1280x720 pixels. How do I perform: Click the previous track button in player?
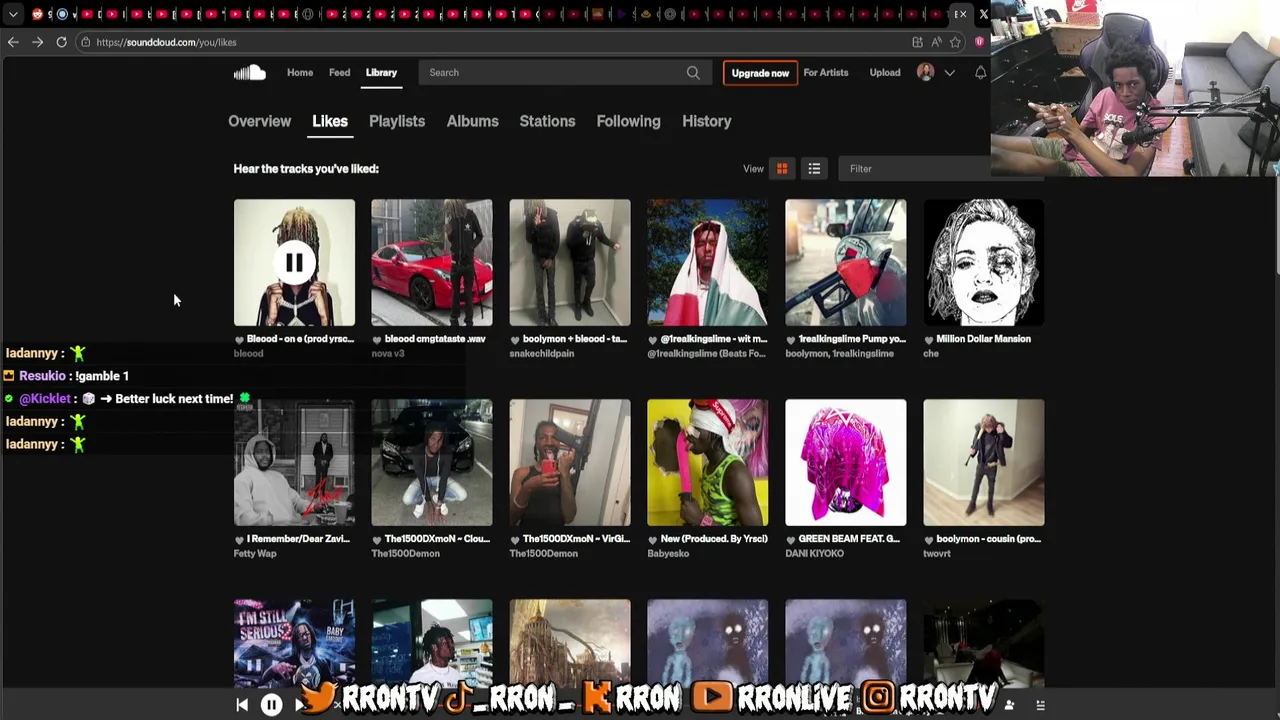(242, 705)
